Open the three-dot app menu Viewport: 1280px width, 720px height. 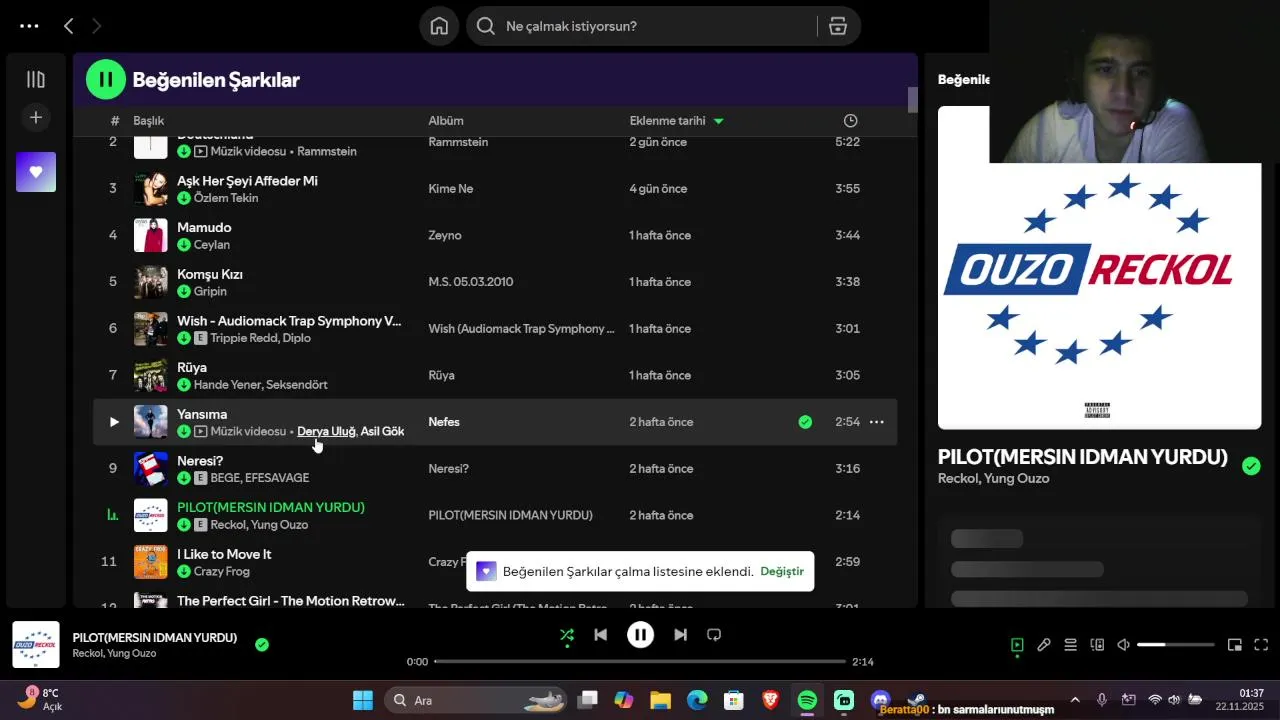29,26
